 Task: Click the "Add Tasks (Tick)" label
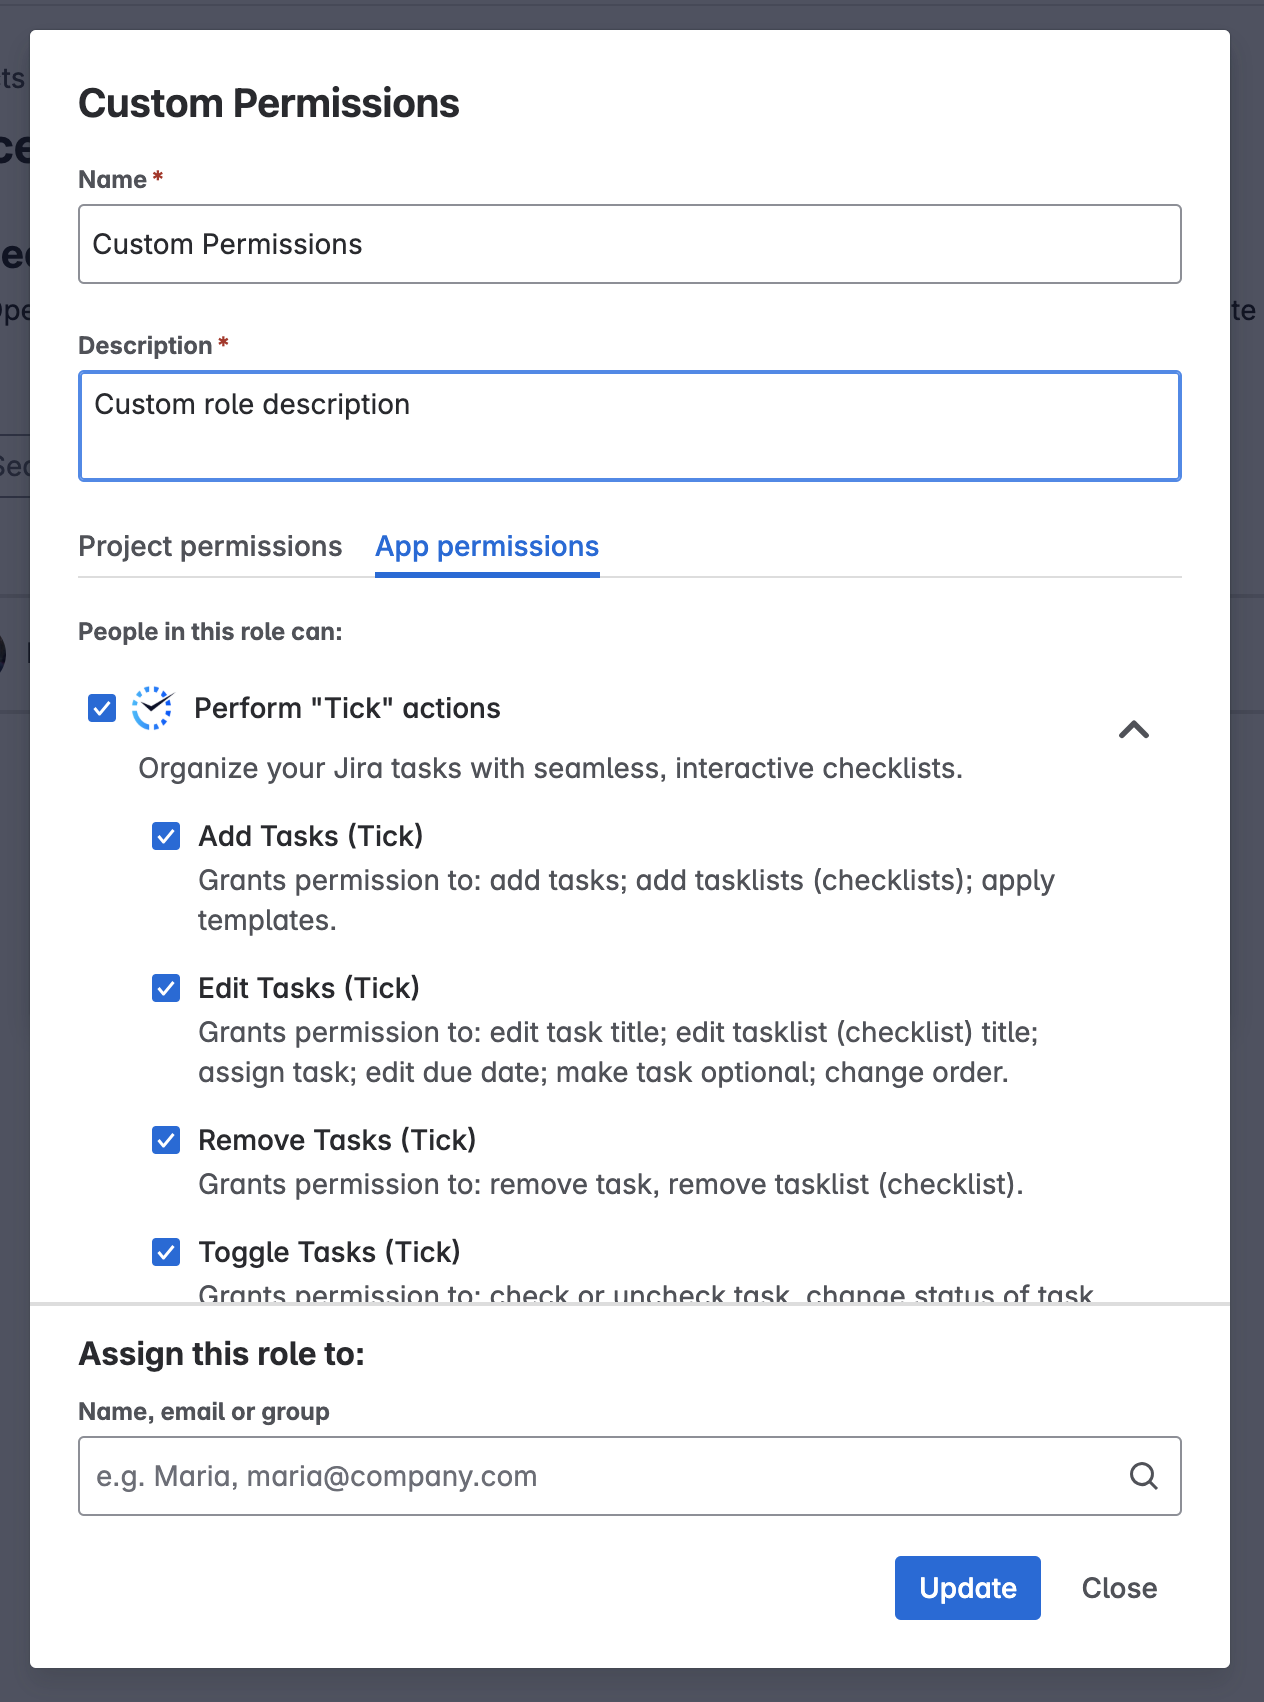311,836
